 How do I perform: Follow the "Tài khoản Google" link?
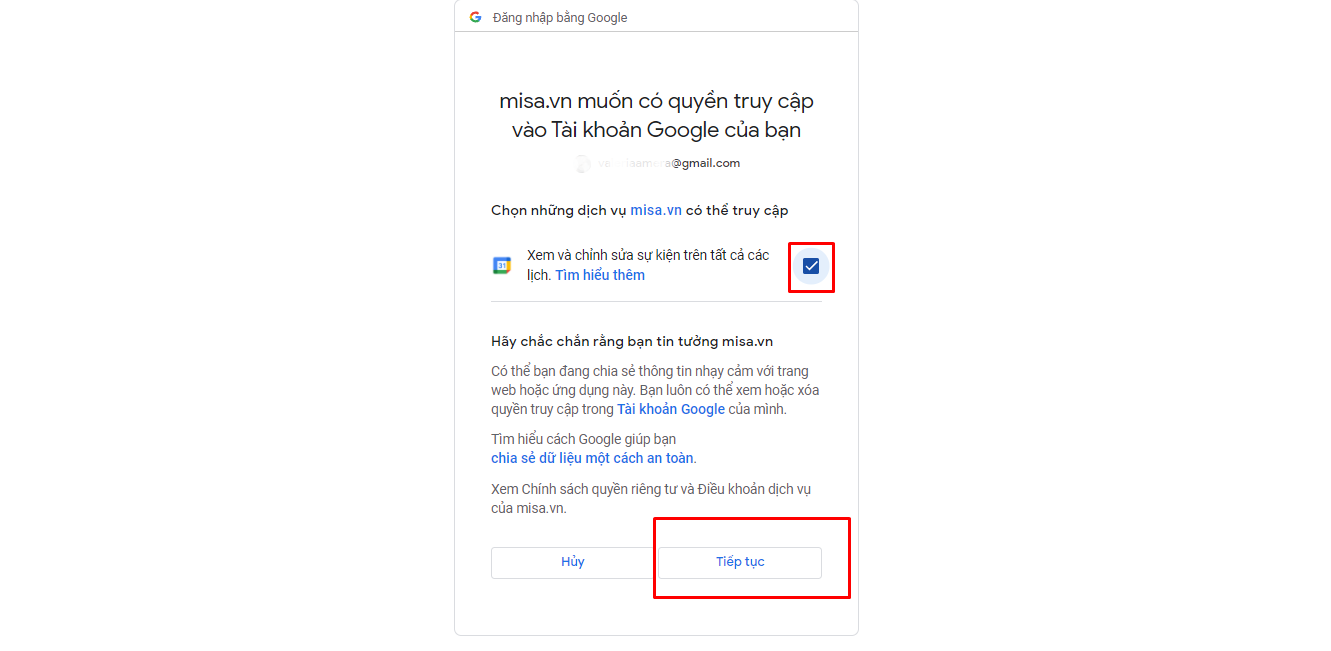click(671, 409)
